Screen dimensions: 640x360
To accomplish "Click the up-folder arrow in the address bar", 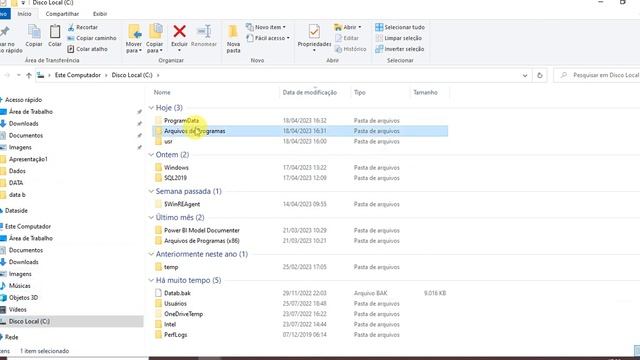I will [29, 75].
